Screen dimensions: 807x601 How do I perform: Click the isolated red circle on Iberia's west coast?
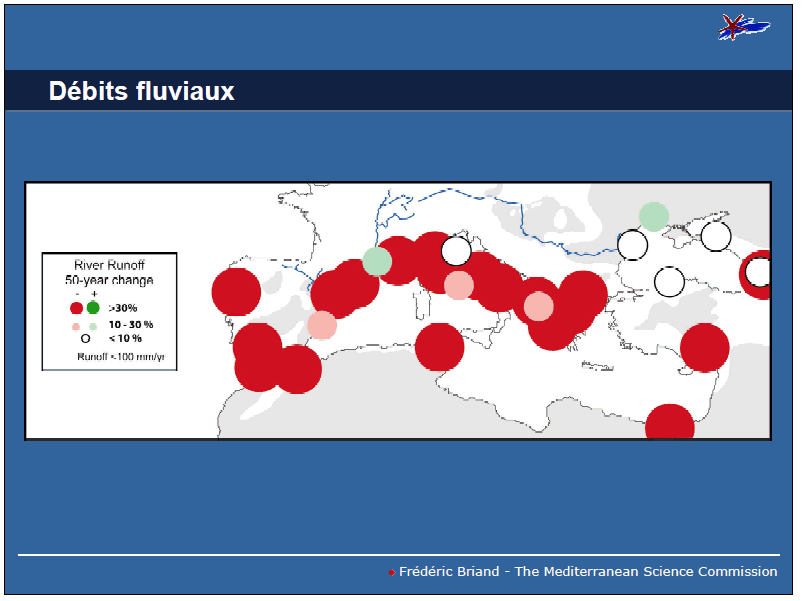[x=236, y=292]
